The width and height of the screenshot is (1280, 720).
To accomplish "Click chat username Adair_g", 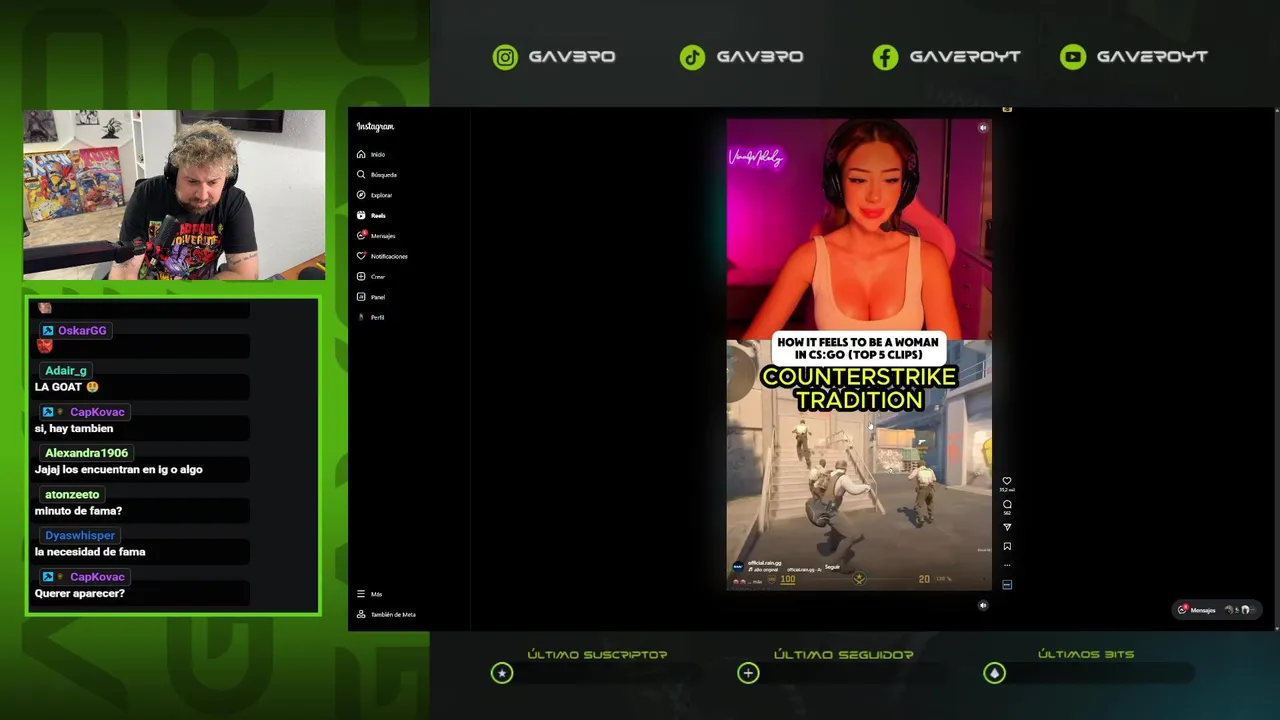I will pos(66,371).
